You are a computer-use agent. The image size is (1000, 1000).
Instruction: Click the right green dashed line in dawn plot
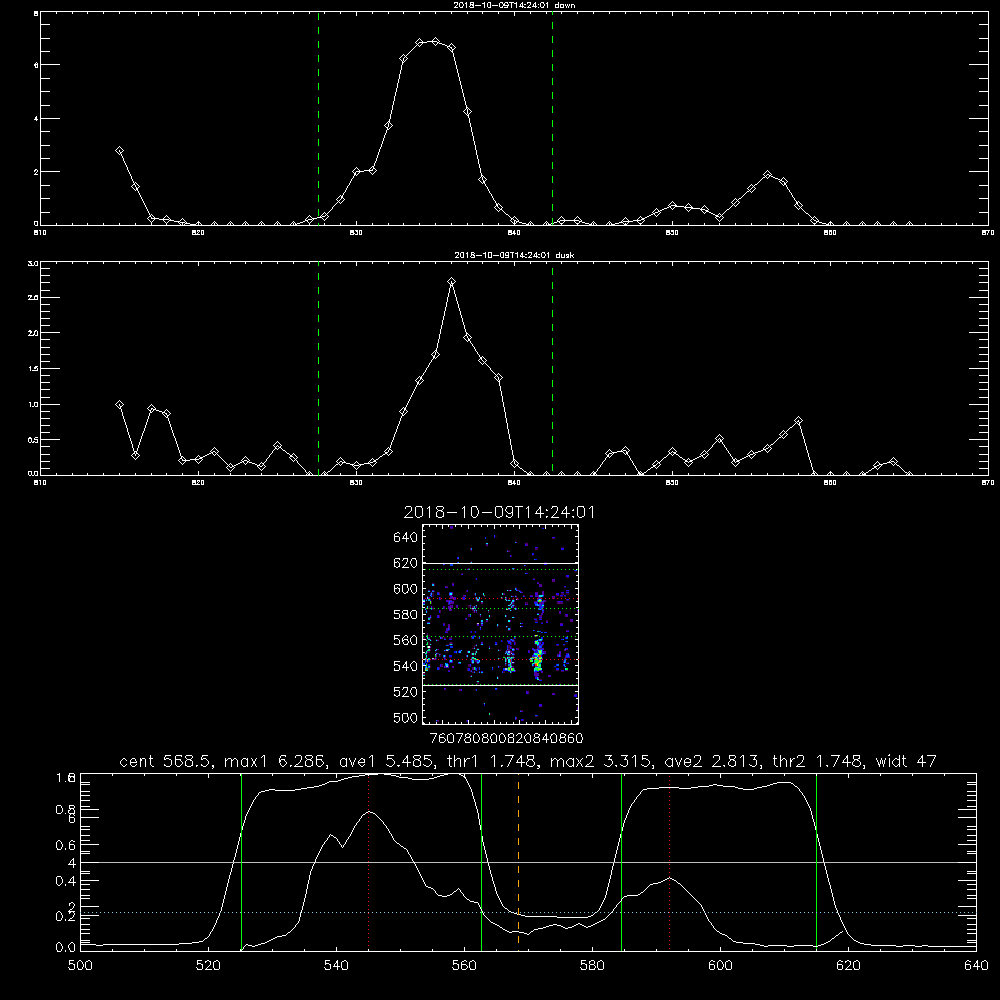point(552,119)
